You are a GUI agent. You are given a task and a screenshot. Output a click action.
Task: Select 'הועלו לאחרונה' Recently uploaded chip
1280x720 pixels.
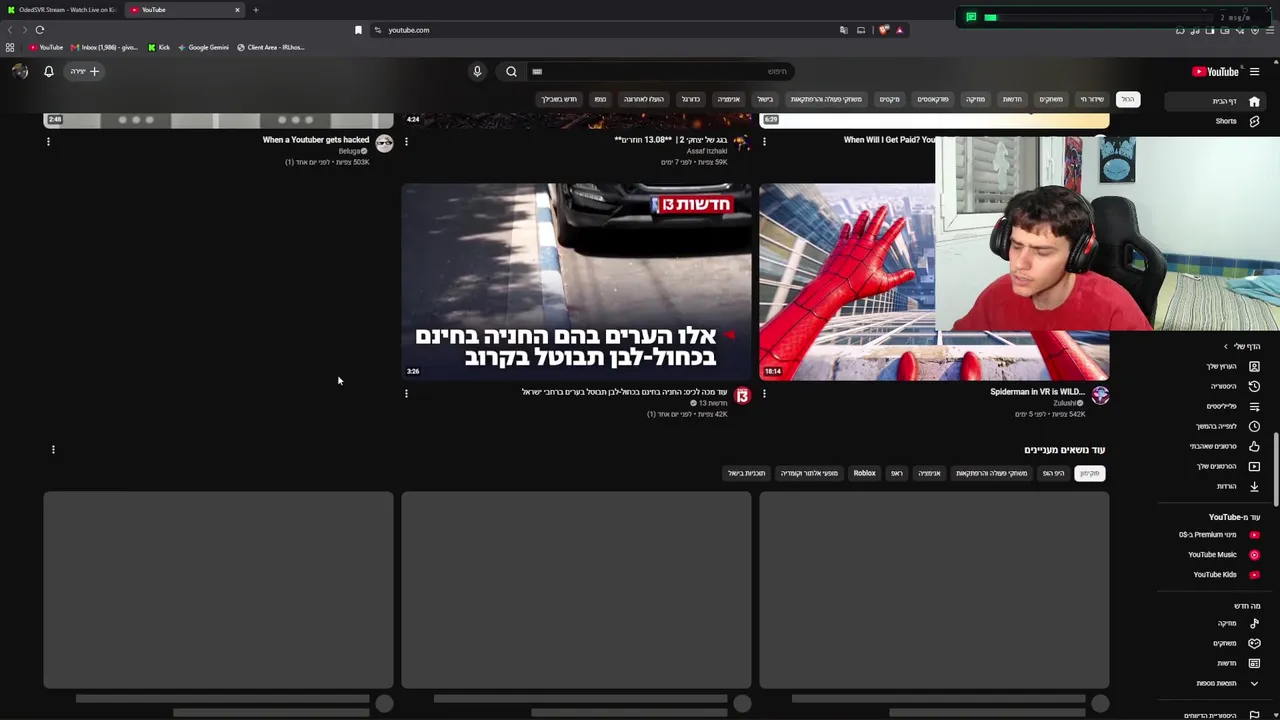(x=643, y=99)
